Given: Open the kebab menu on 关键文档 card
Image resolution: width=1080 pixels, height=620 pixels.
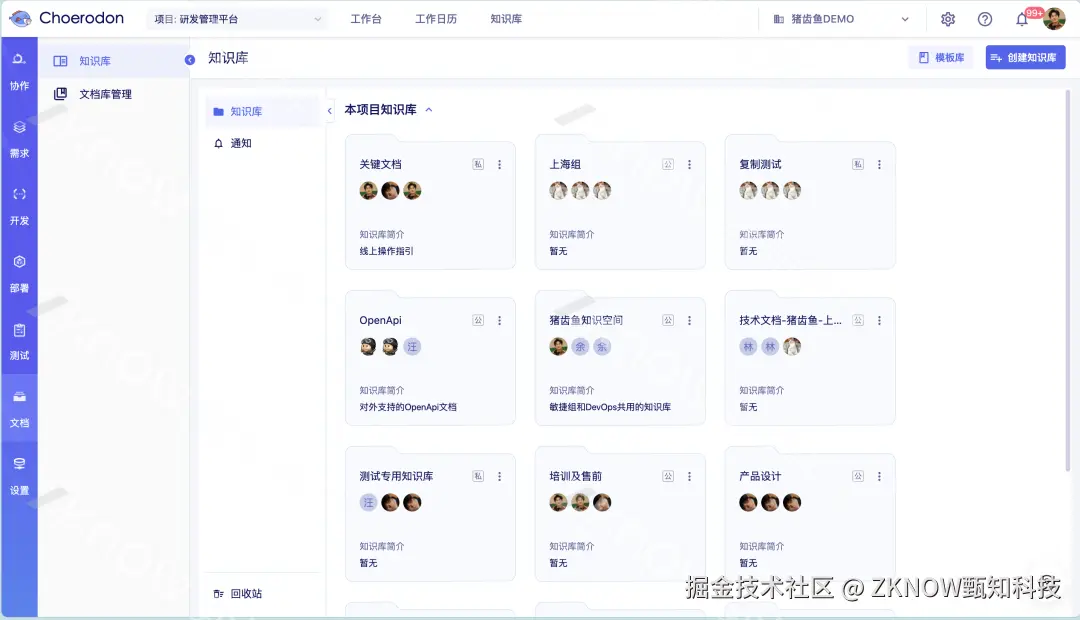Looking at the screenshot, I should 500,164.
